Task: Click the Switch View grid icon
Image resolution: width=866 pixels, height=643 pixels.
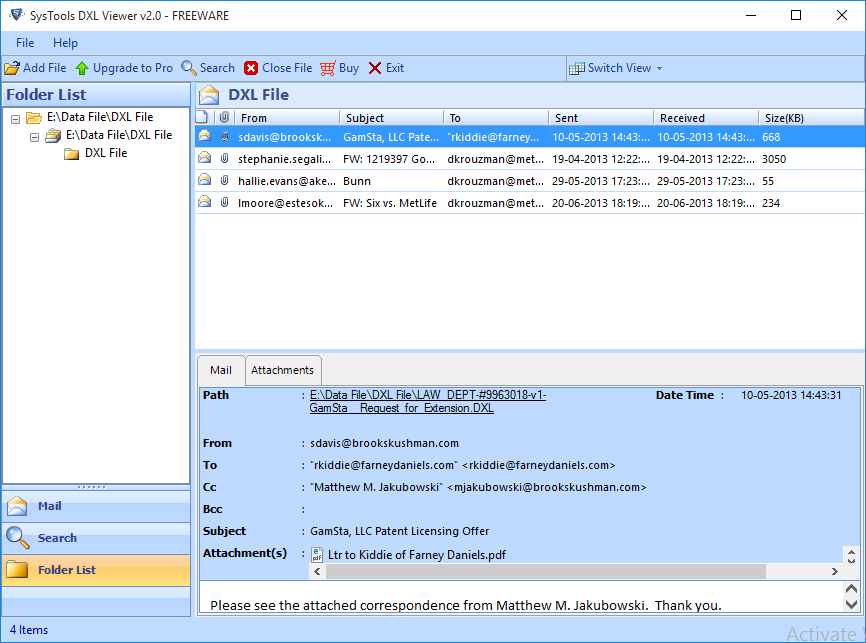Action: pos(577,68)
